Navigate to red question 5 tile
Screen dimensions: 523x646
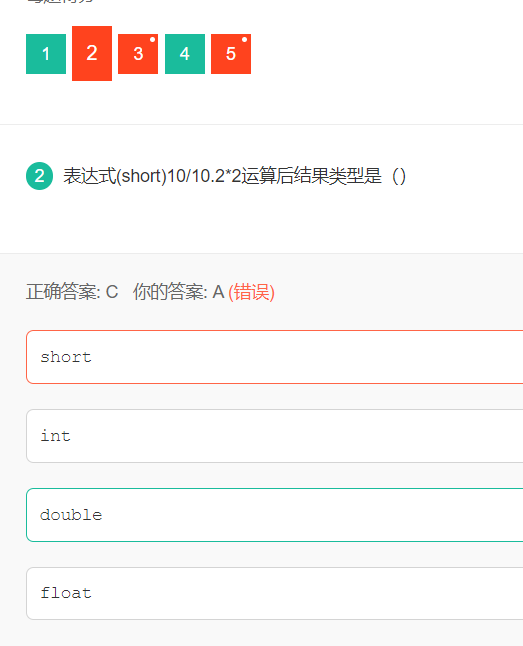point(231,54)
